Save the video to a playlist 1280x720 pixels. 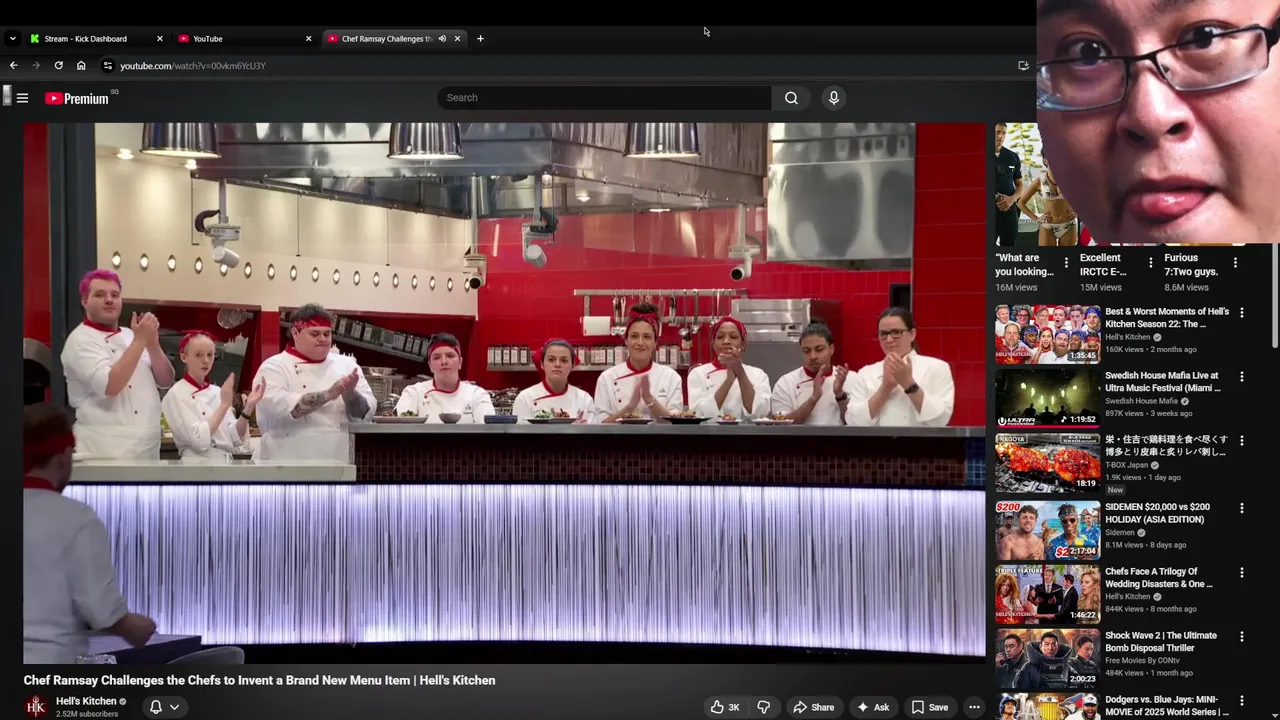point(929,707)
